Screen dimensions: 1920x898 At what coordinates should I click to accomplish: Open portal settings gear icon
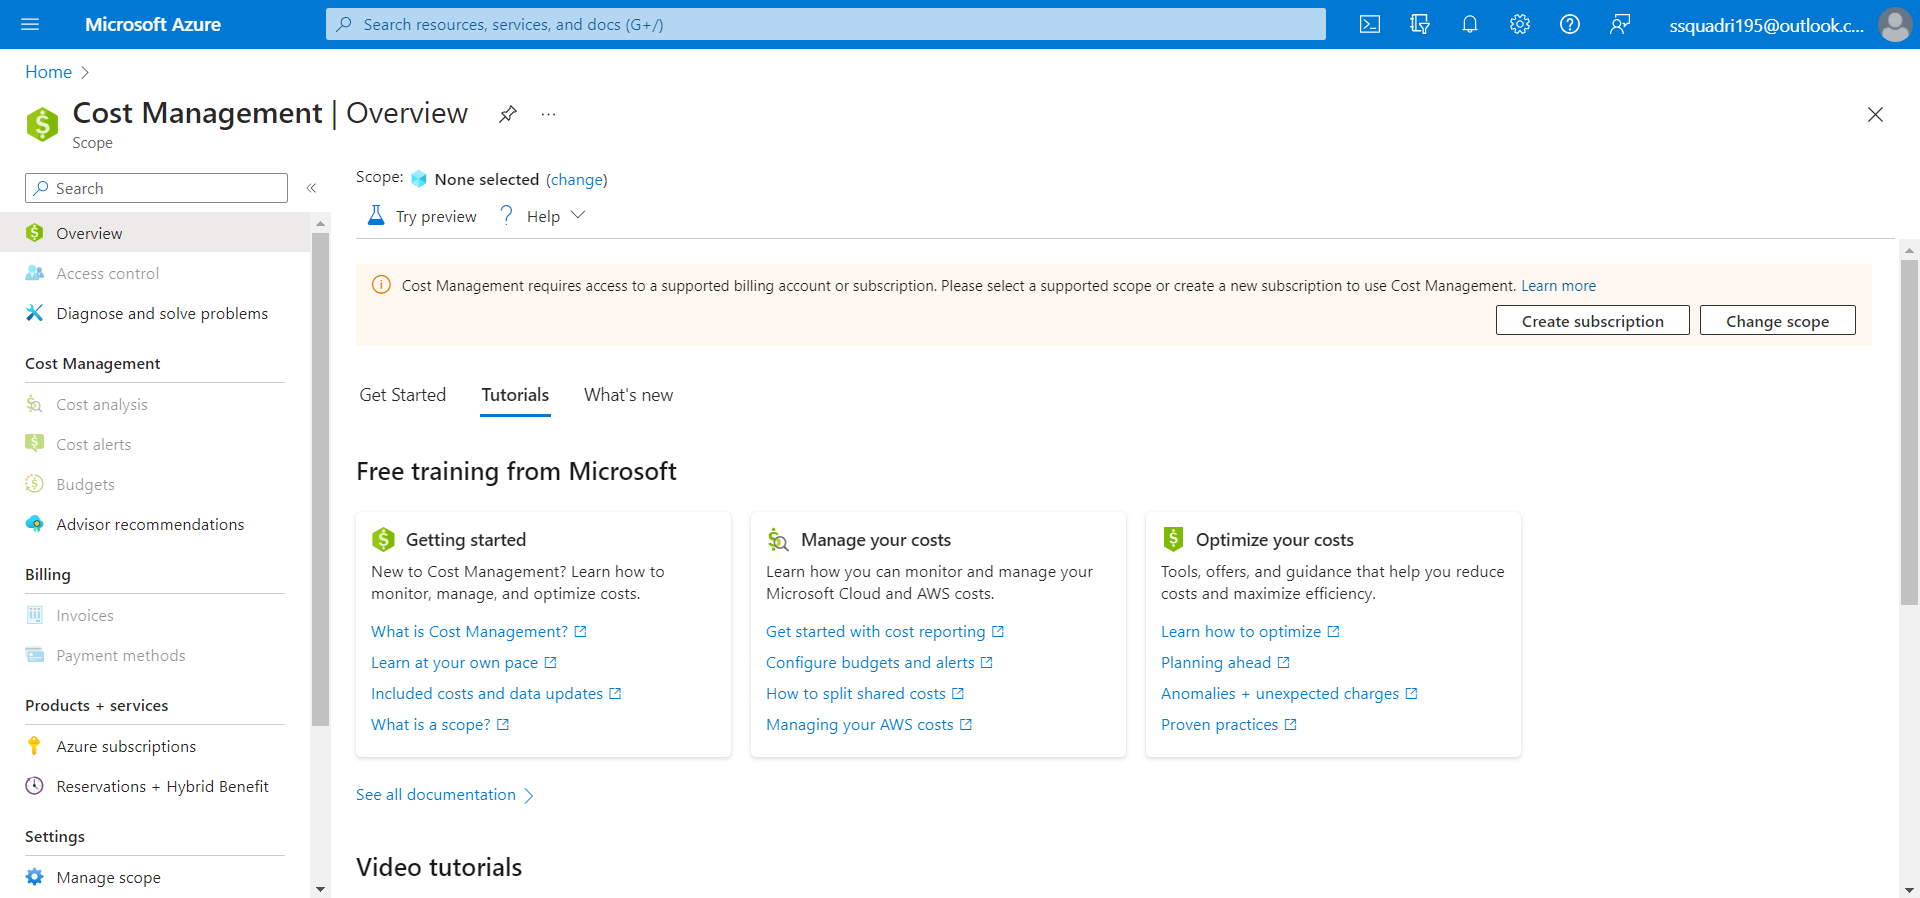click(x=1519, y=24)
